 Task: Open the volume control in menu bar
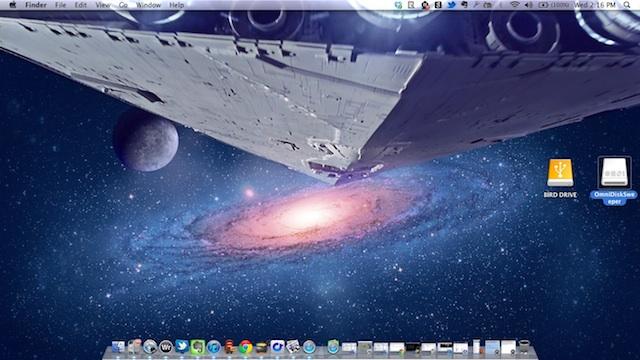tap(529, 5)
